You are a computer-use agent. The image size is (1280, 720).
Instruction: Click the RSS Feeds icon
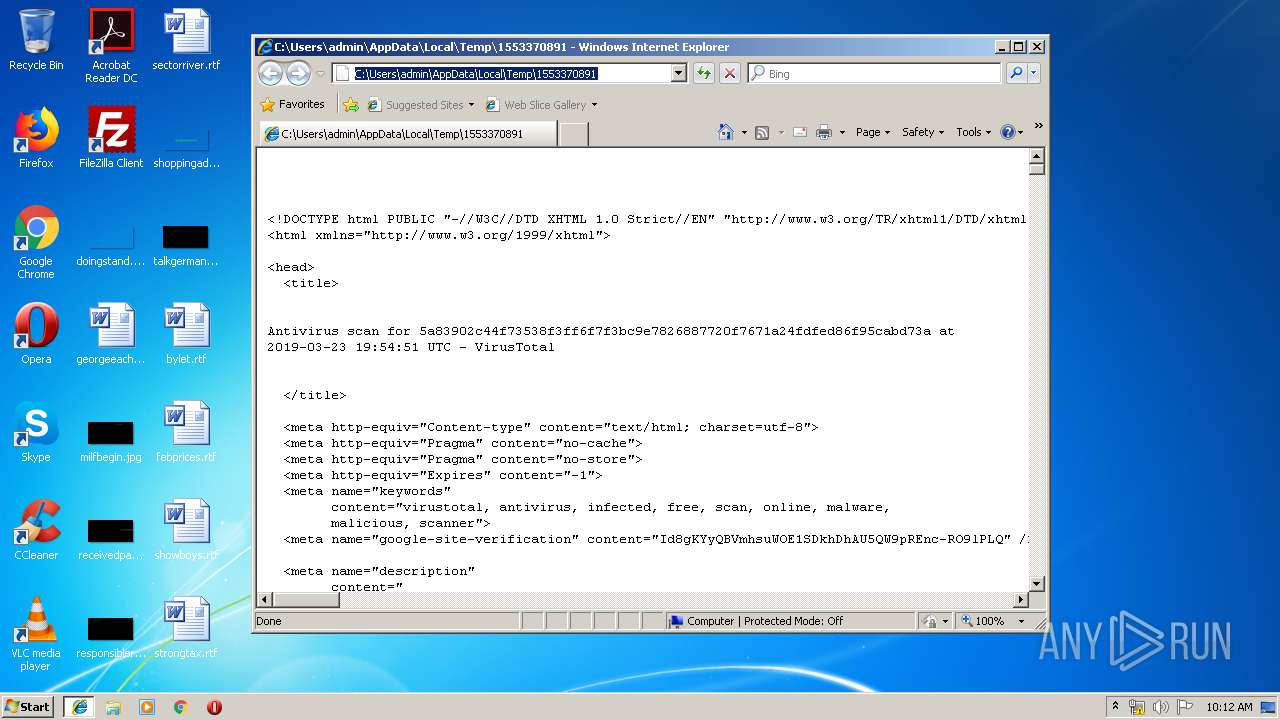click(x=762, y=132)
